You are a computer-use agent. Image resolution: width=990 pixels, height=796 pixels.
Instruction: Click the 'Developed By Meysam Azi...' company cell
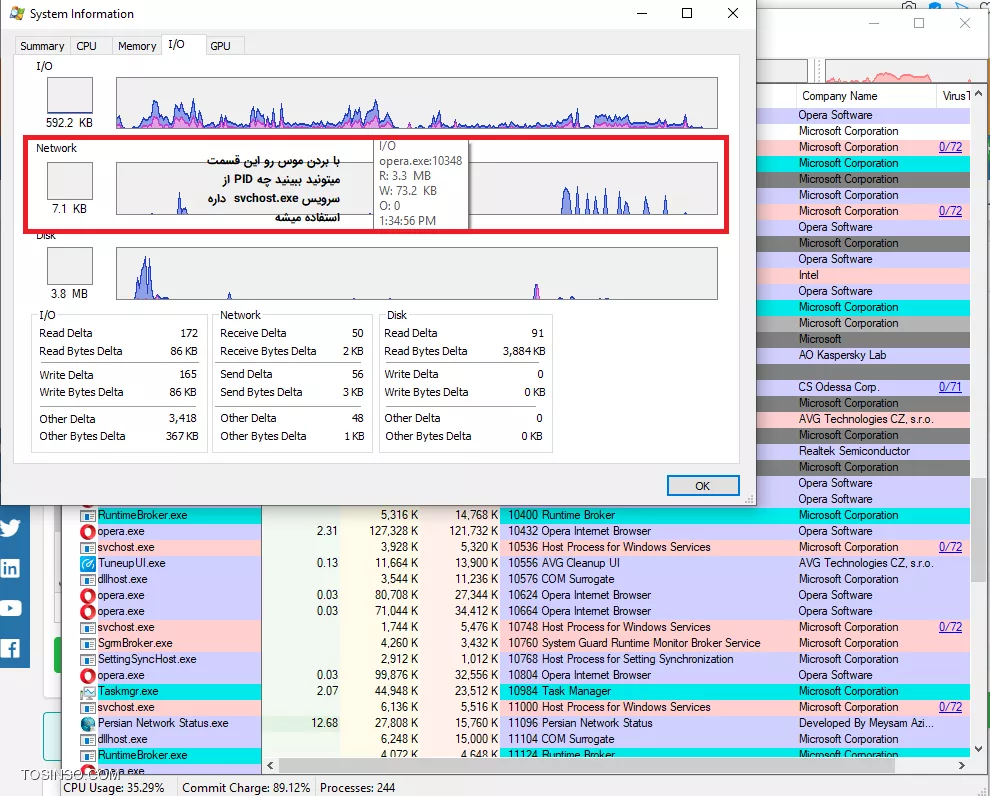pyautogui.click(x=866, y=723)
